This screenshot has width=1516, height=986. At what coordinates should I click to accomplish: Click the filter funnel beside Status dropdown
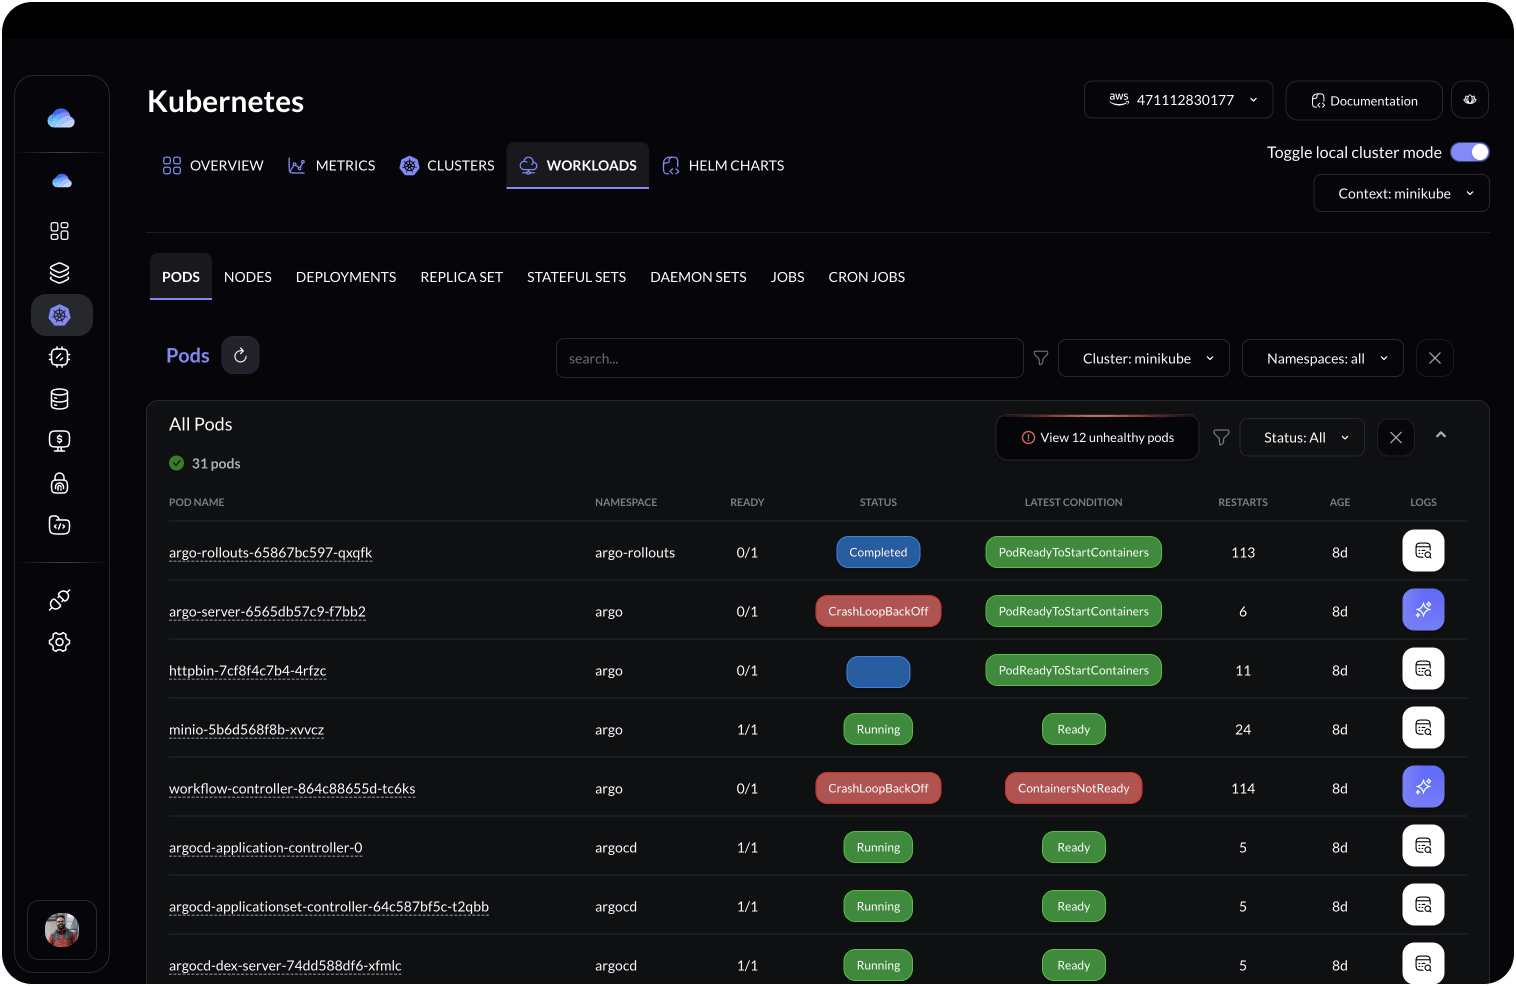point(1221,437)
